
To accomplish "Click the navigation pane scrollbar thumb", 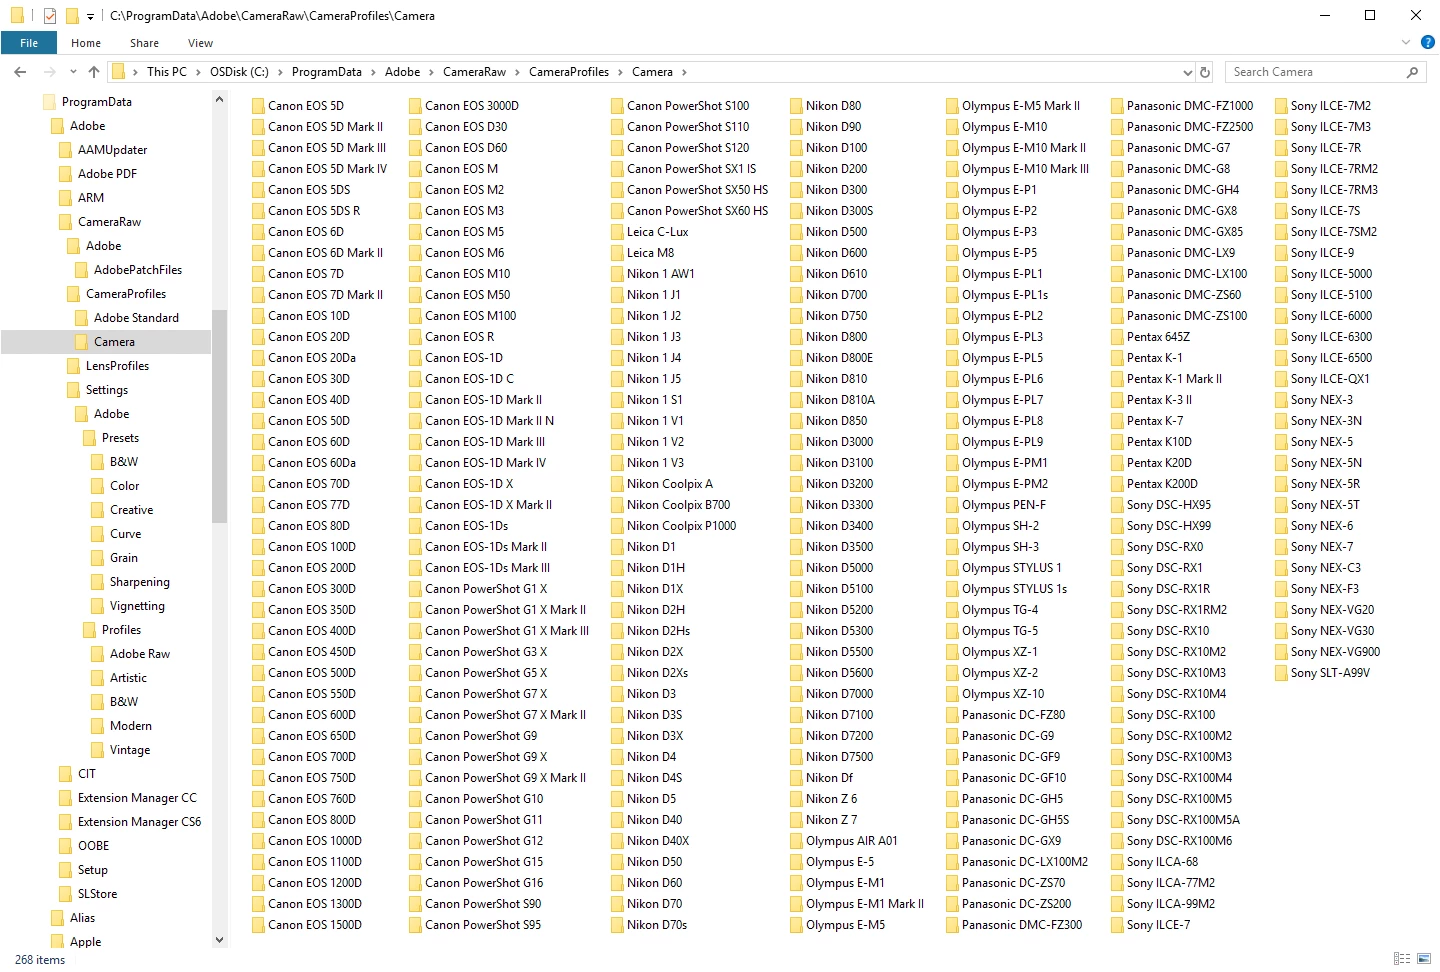I will point(219,415).
